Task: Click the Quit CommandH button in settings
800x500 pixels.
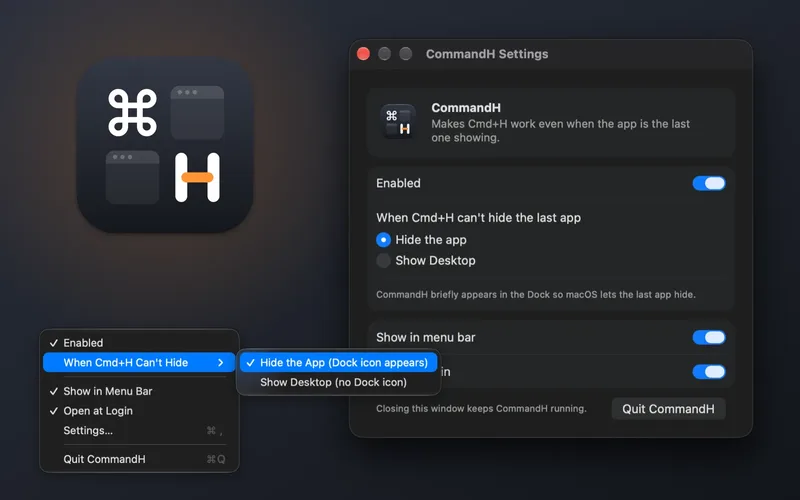Action: point(668,409)
